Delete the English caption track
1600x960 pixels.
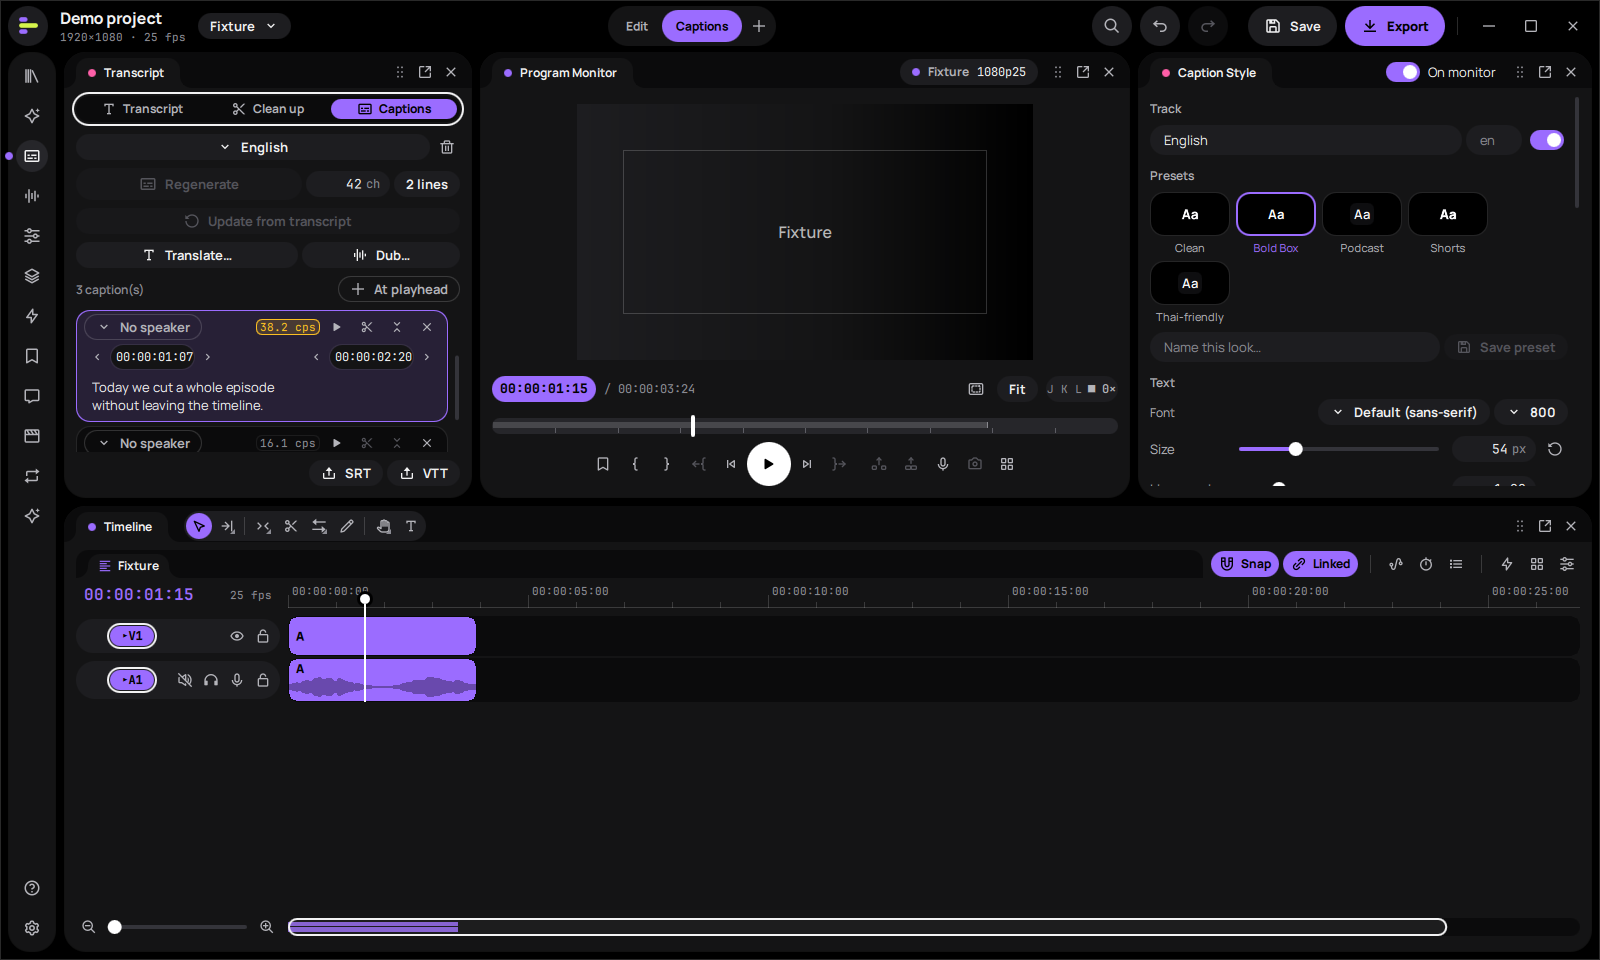[447, 147]
